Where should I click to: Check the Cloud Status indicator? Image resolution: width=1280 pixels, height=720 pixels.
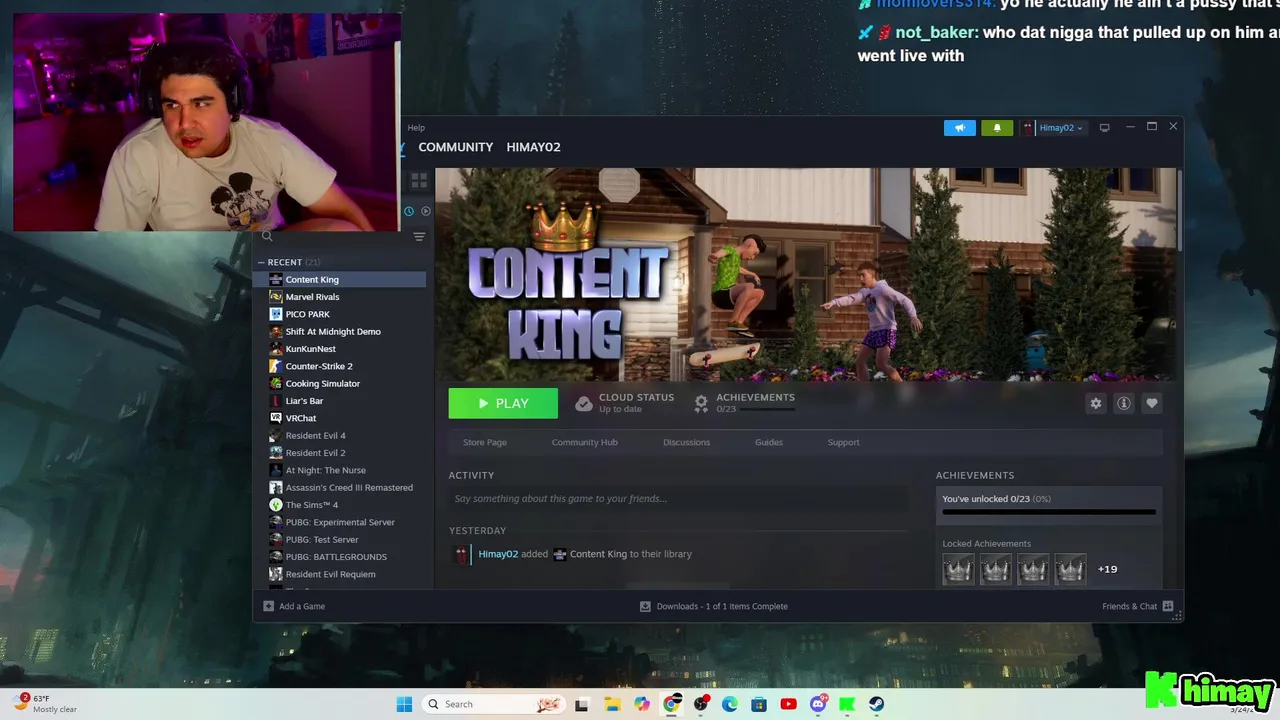(x=624, y=403)
